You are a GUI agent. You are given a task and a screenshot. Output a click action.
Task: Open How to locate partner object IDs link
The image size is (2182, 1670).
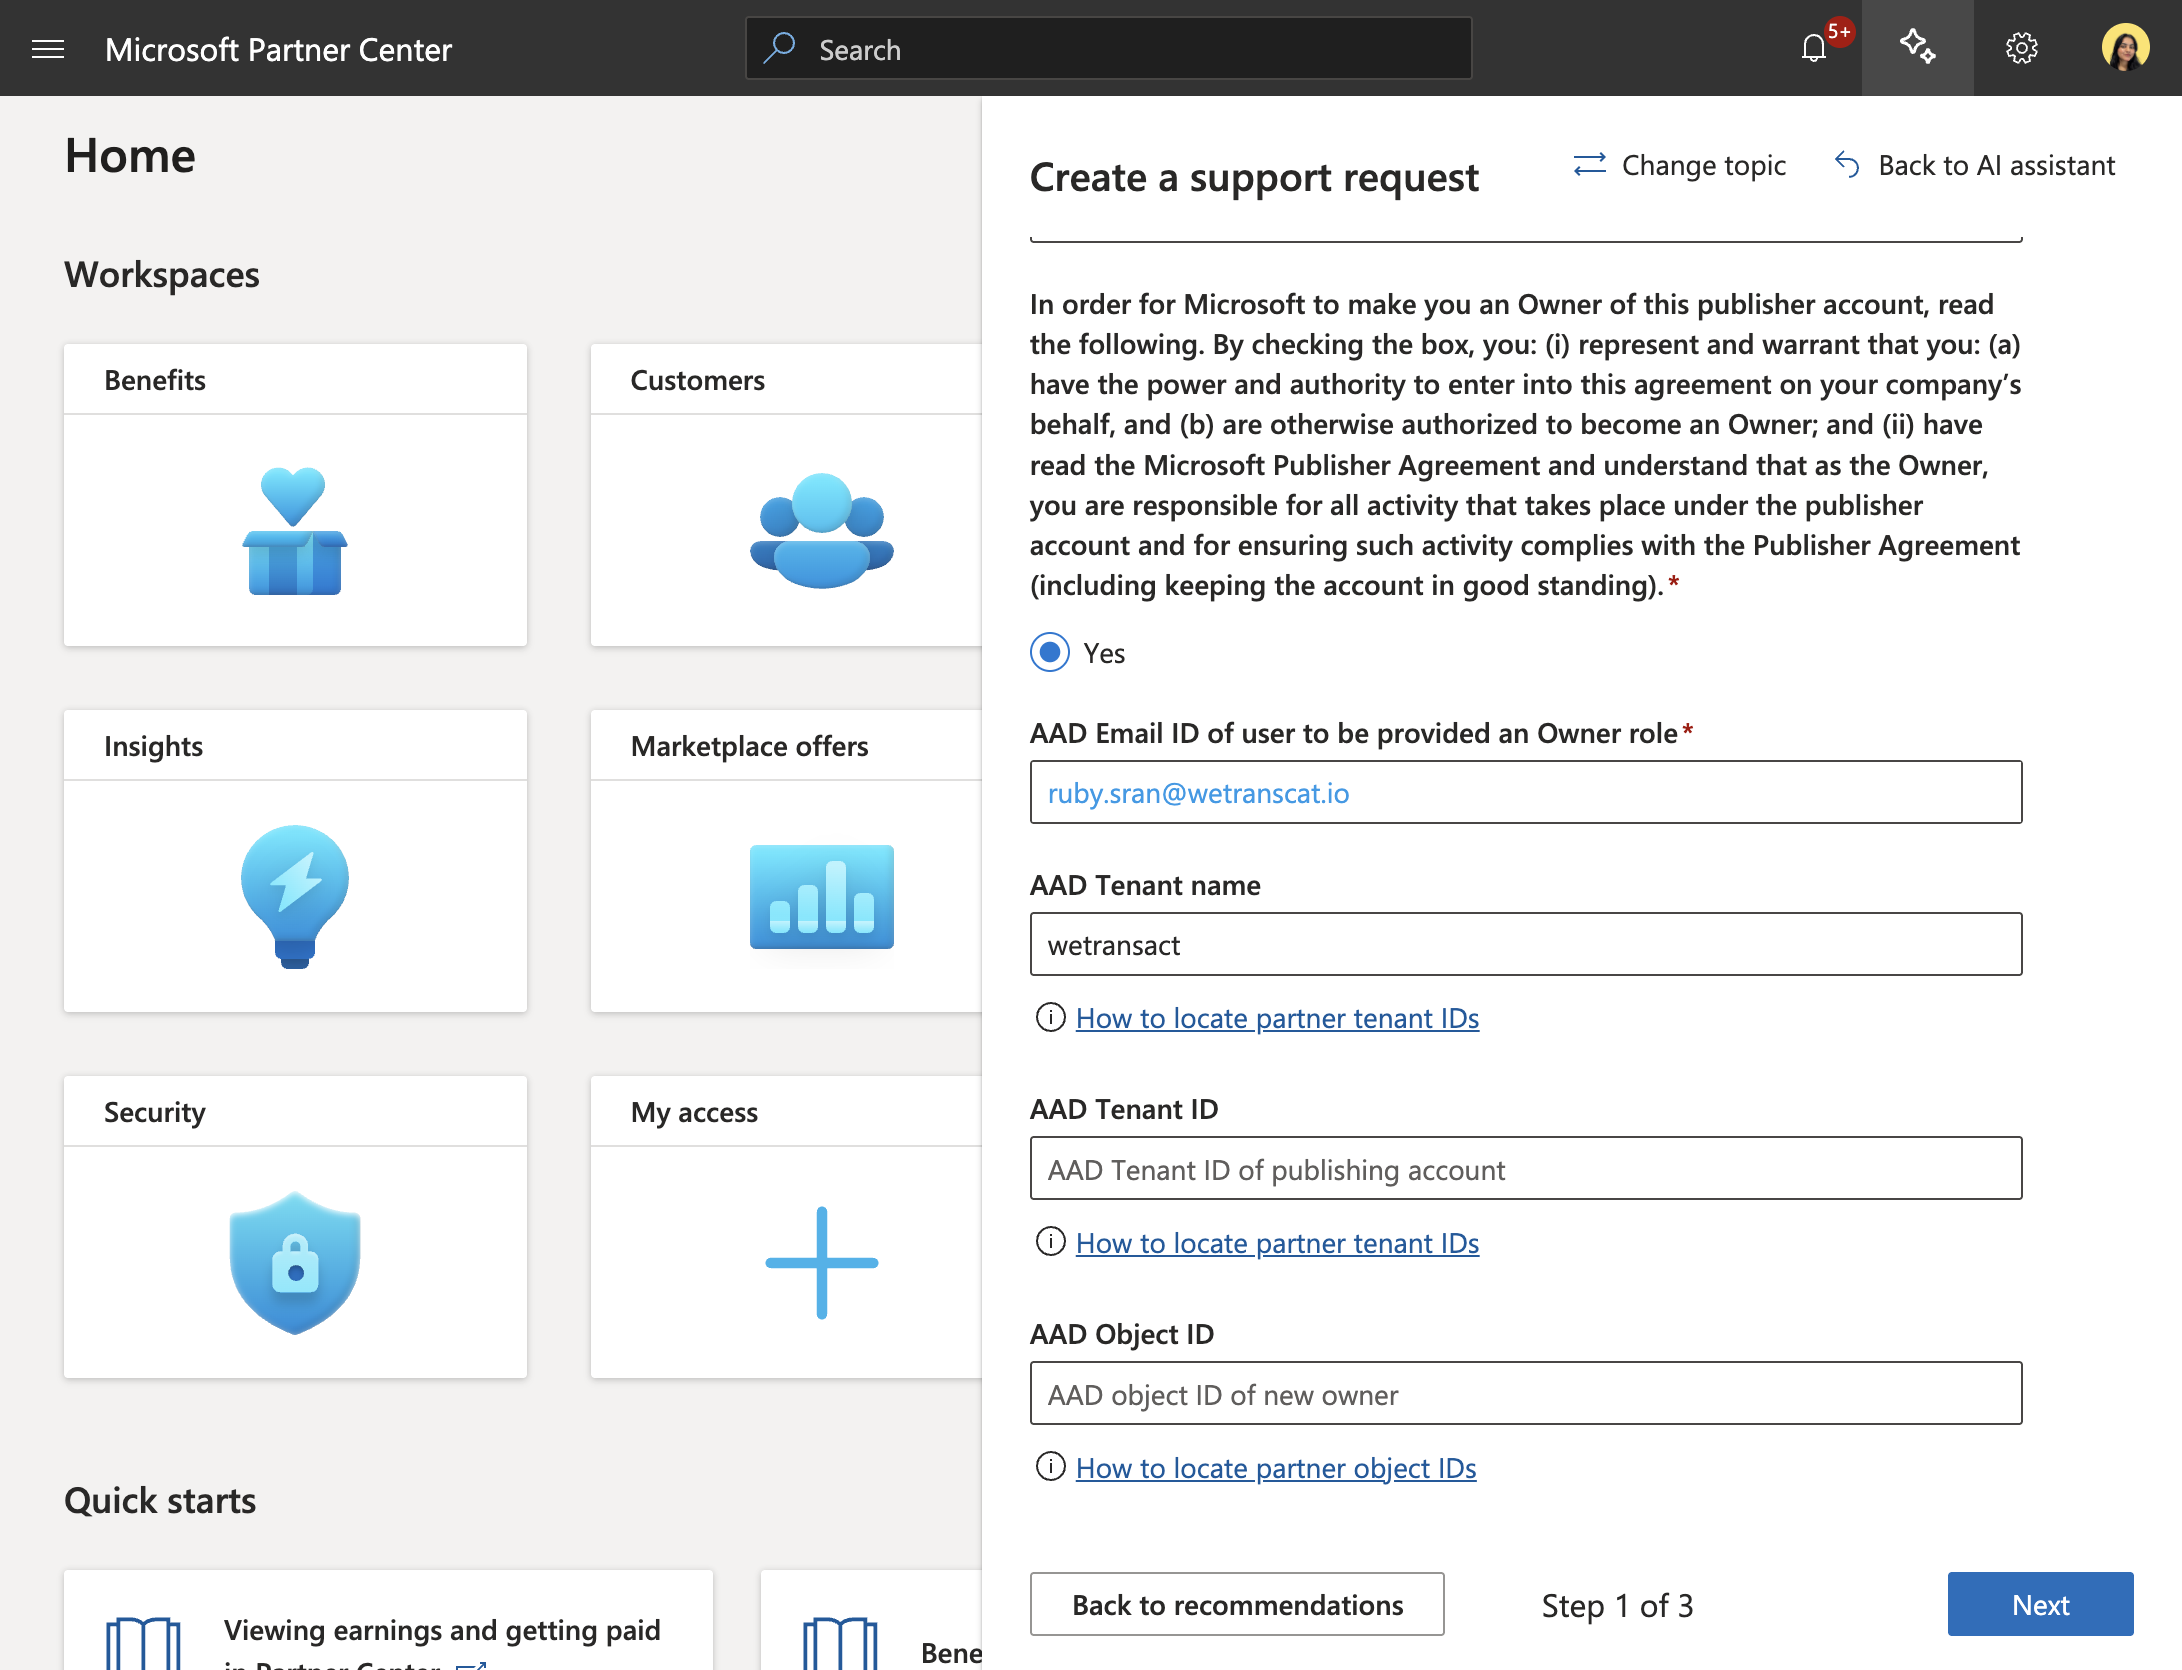[1276, 1468]
